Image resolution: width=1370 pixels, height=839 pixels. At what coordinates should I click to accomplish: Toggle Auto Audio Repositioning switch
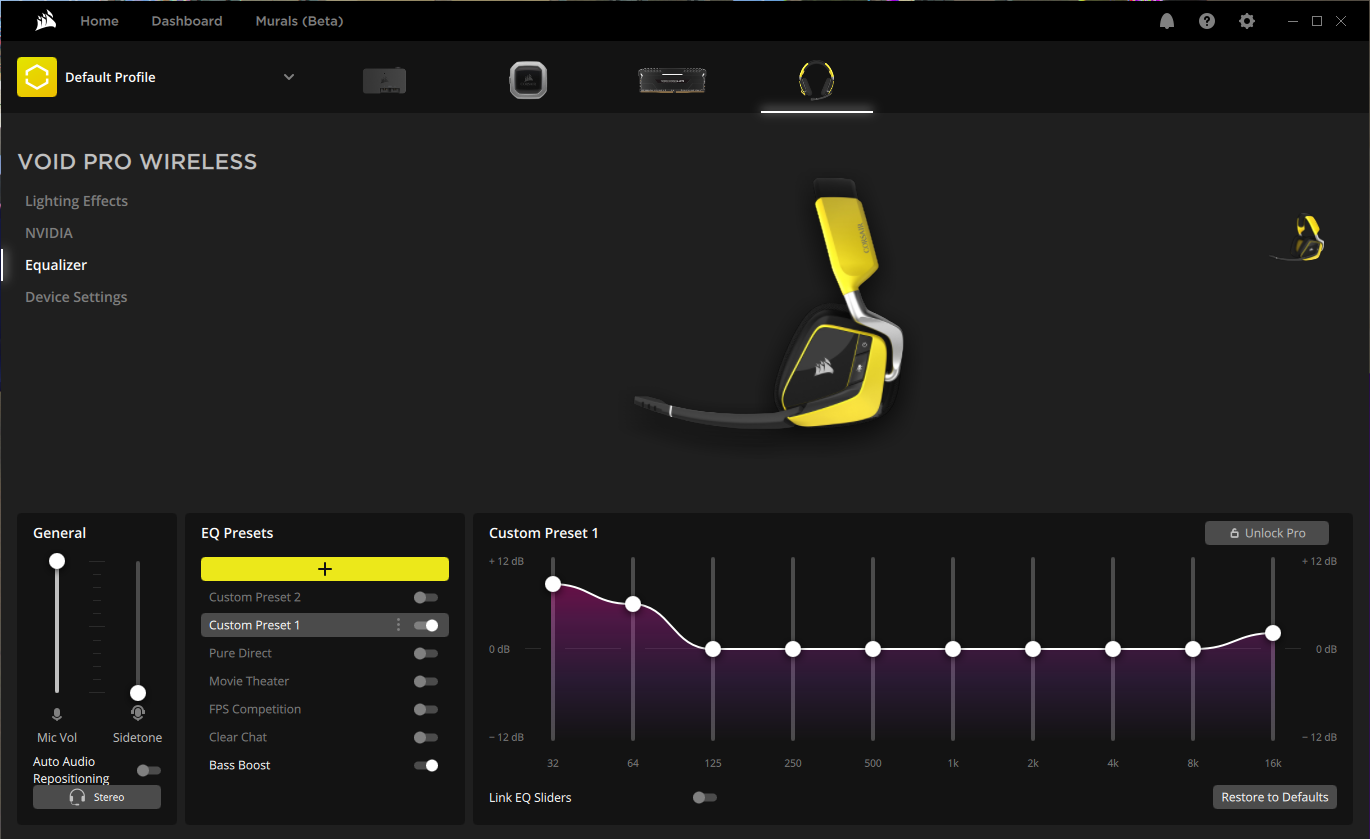149,770
